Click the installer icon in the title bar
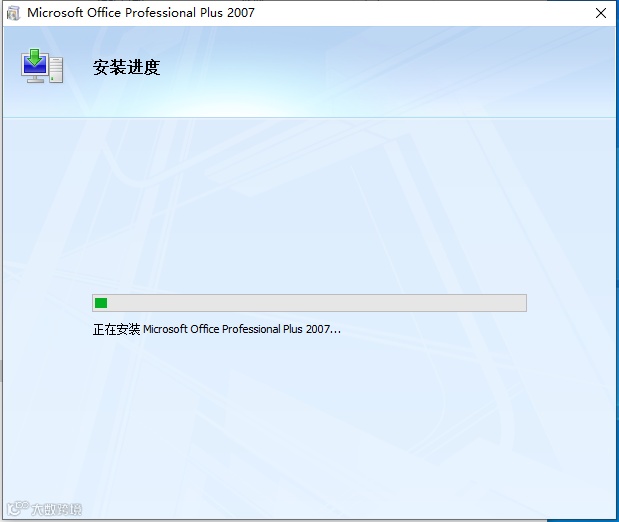The width and height of the screenshot is (619, 522). (13, 13)
